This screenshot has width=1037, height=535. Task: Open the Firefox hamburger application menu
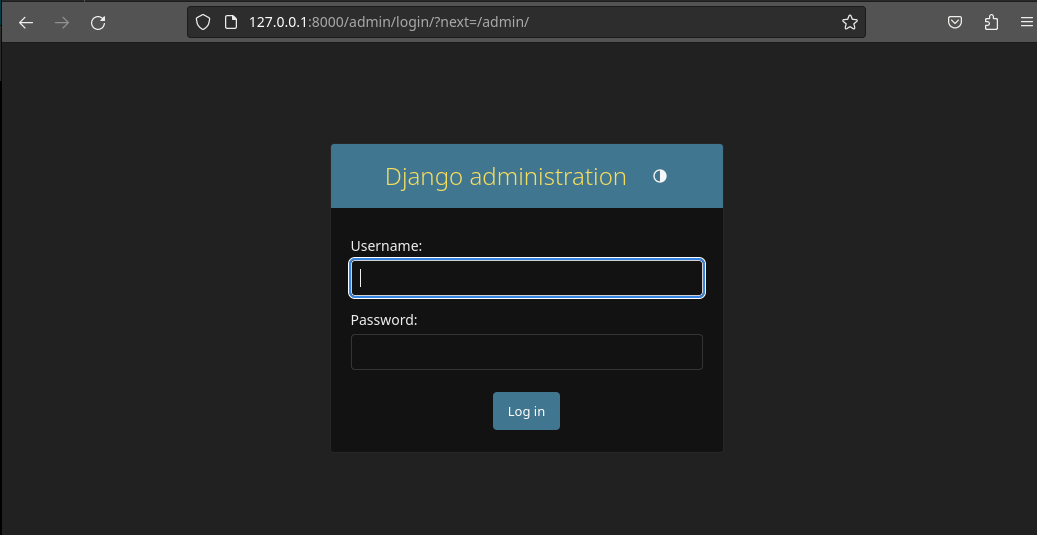(1026, 22)
